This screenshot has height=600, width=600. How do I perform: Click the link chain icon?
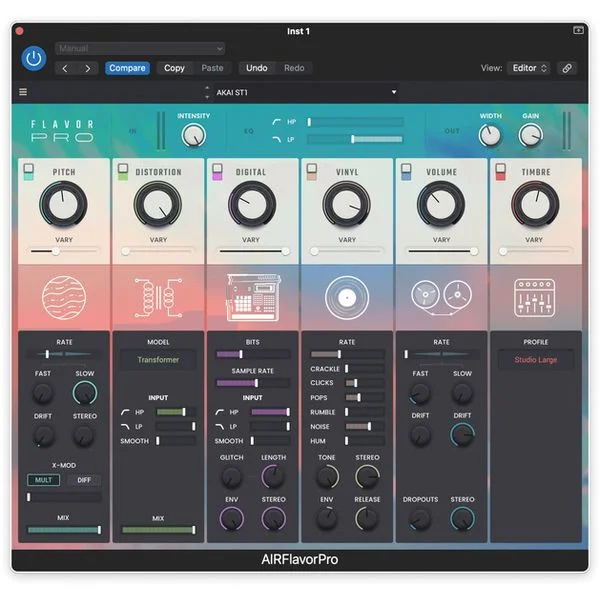point(567,68)
